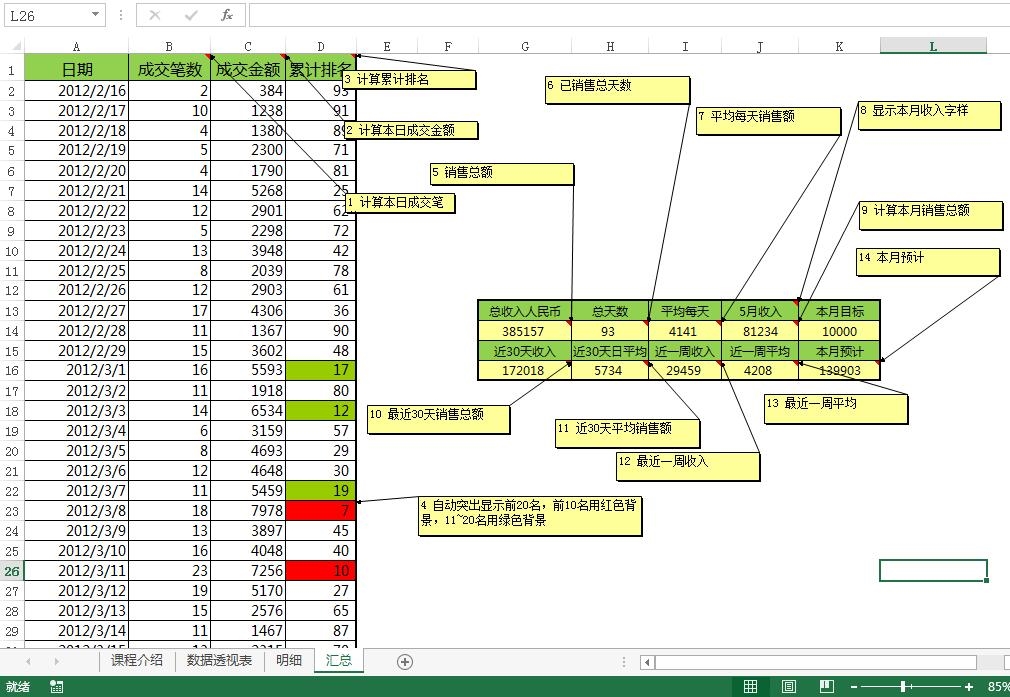Click the zoom out minus button
Viewport: 1010px width, 697px height.
click(x=854, y=687)
